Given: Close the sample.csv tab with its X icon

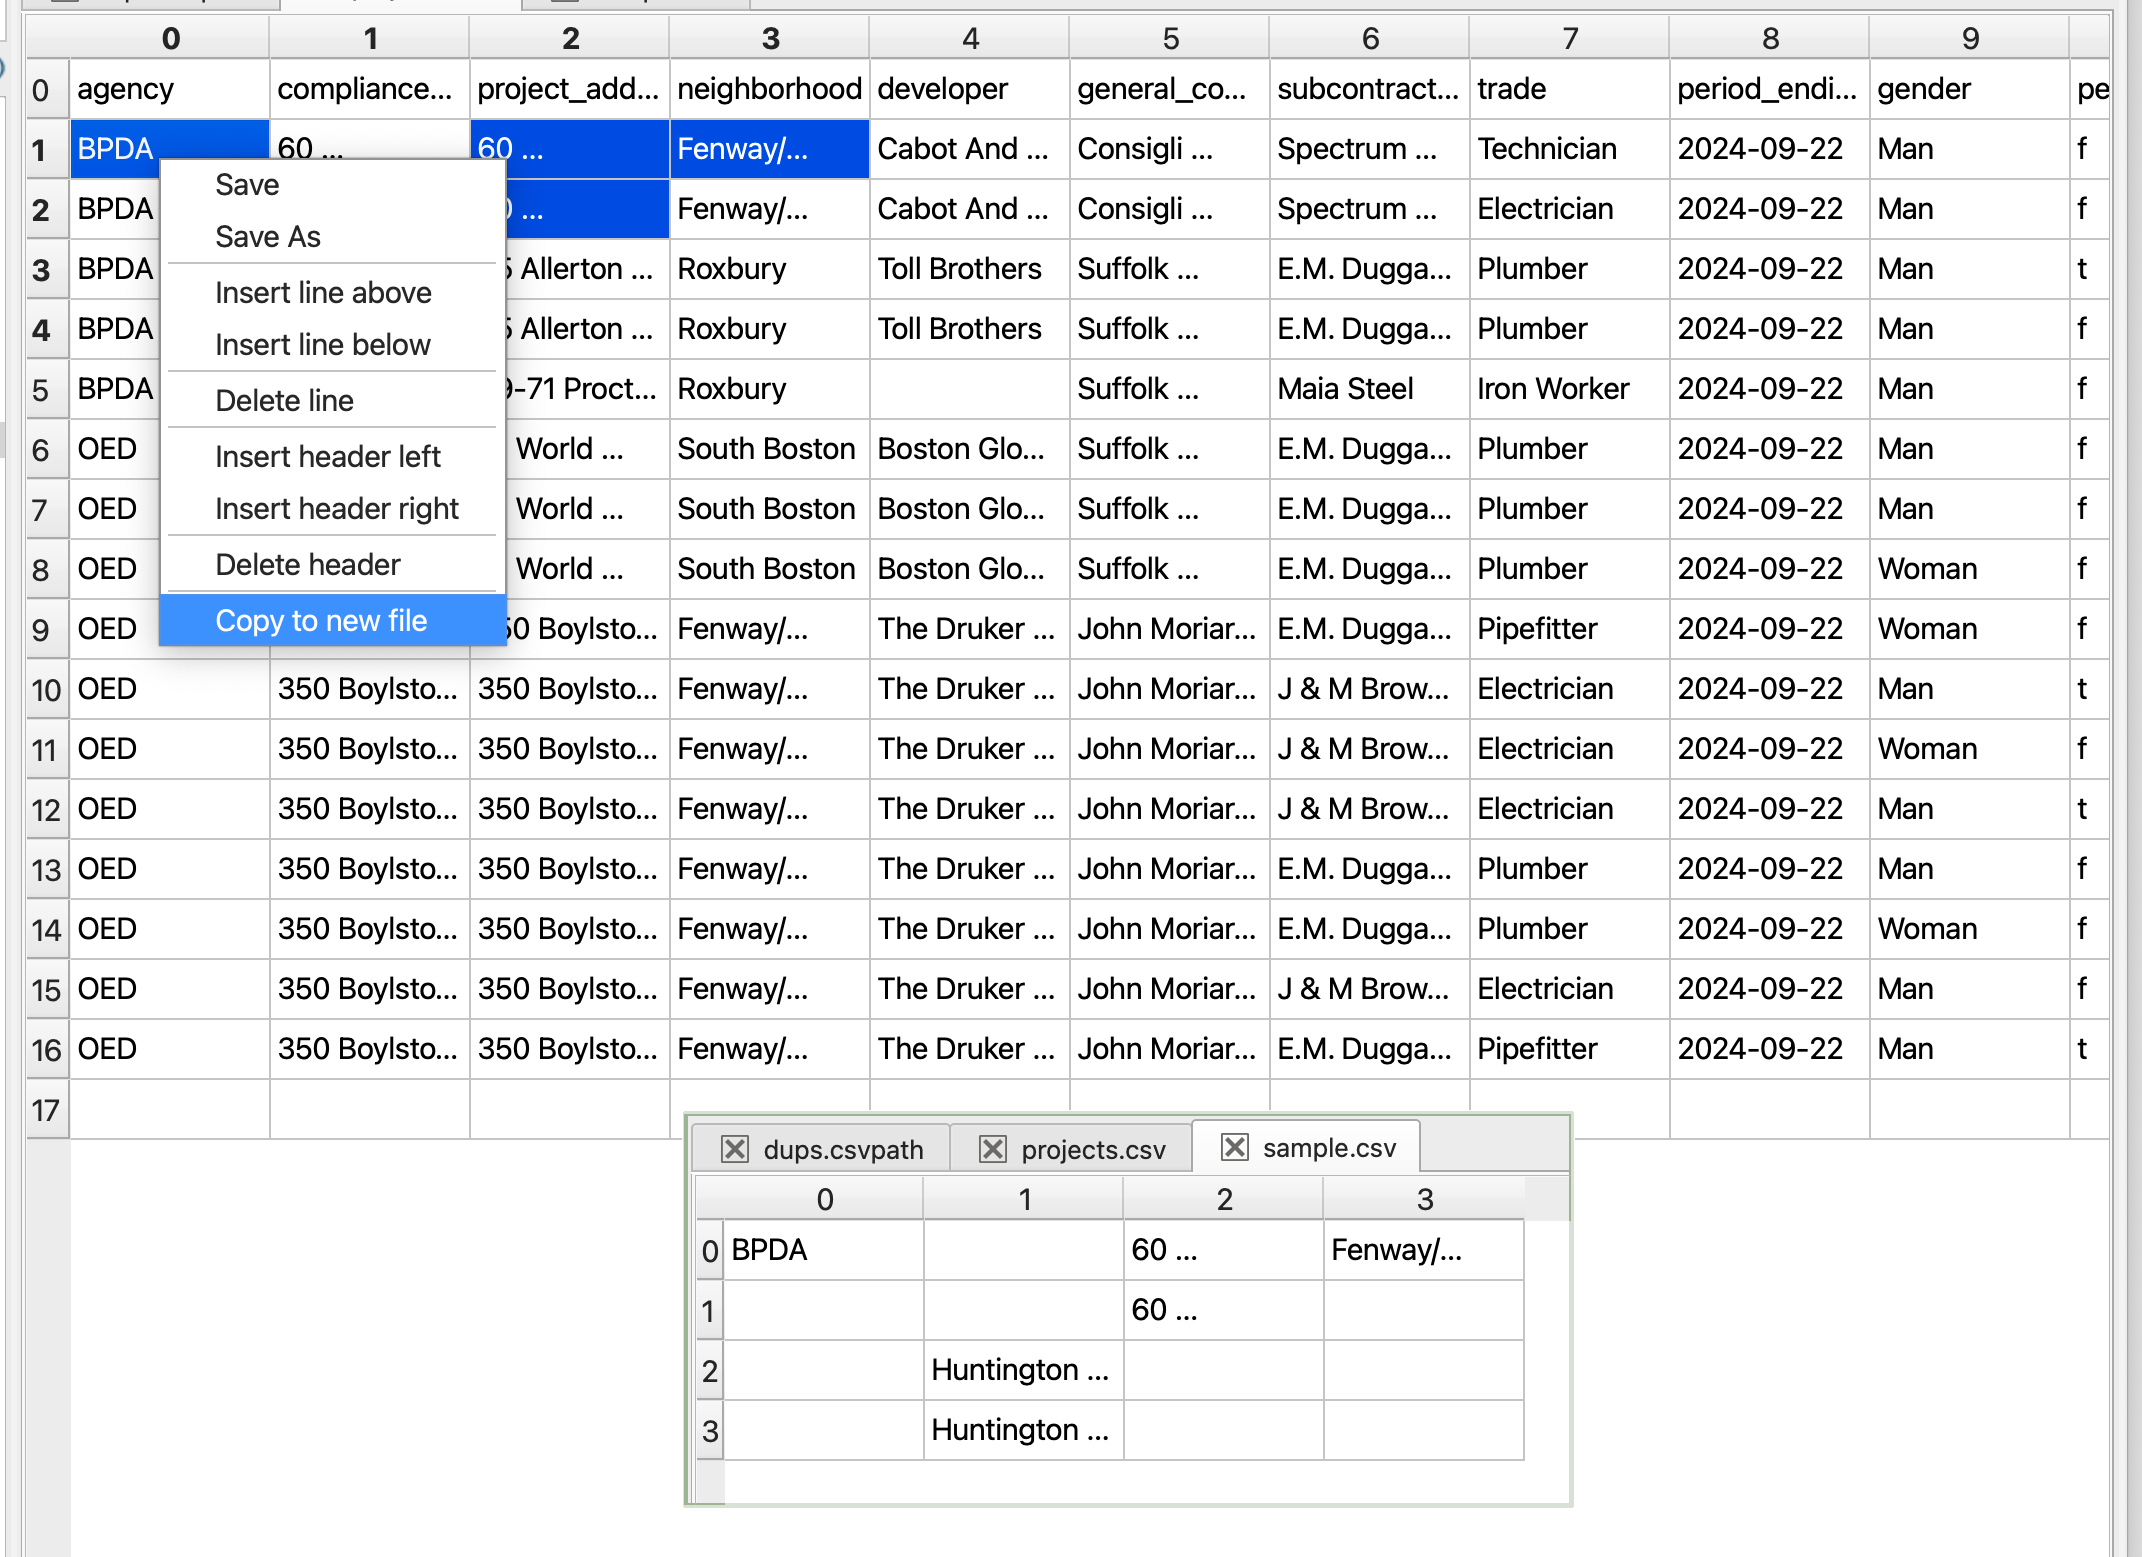Looking at the screenshot, I should pos(1235,1147).
